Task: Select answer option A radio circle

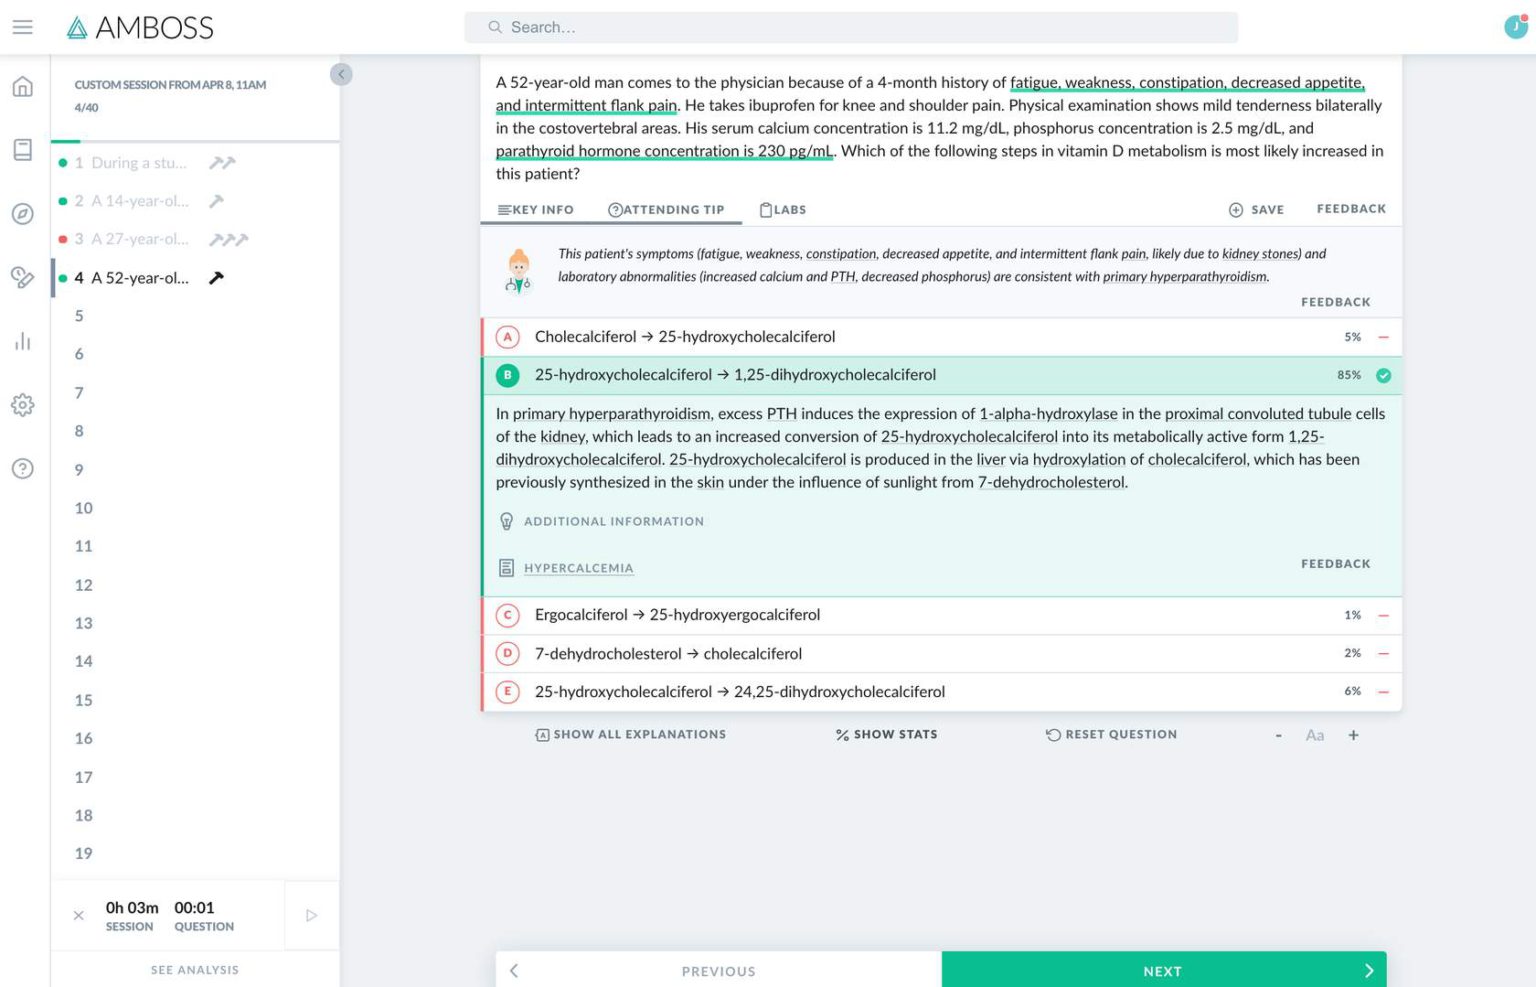Action: (508, 337)
